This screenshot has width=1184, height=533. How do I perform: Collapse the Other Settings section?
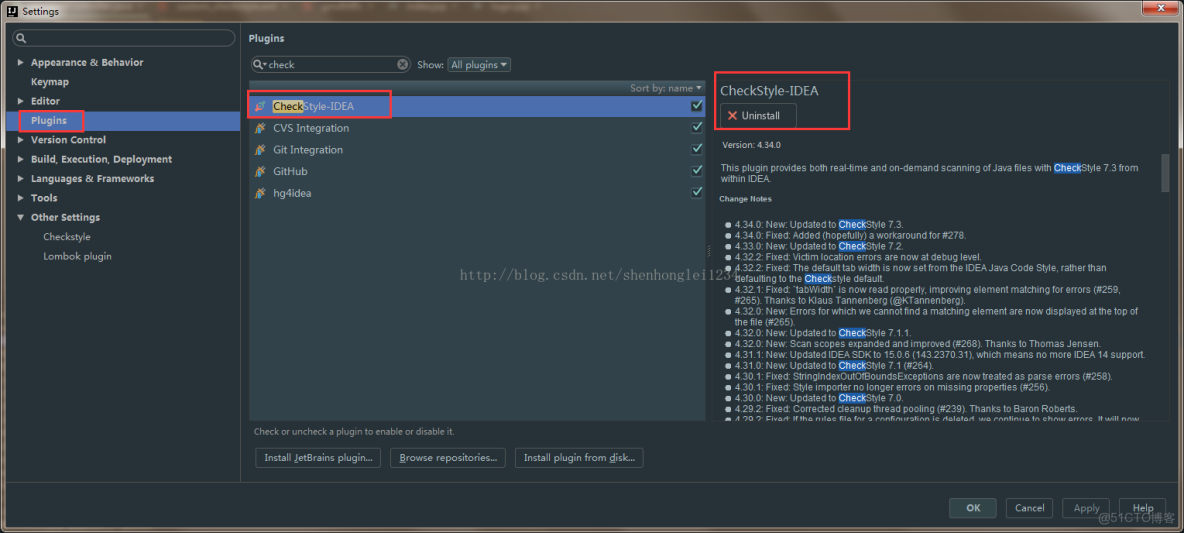coord(21,217)
